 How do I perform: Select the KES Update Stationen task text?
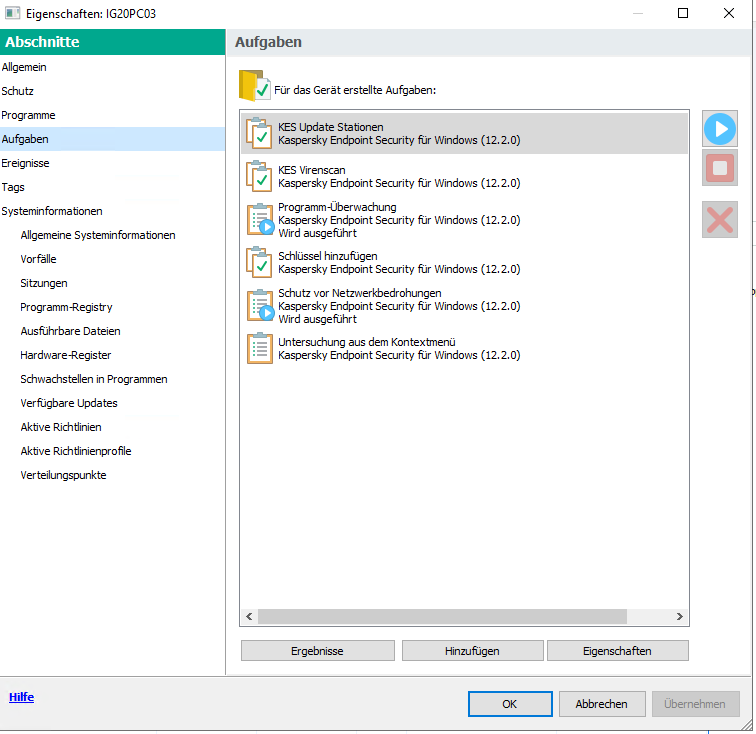pyautogui.click(x=331, y=127)
